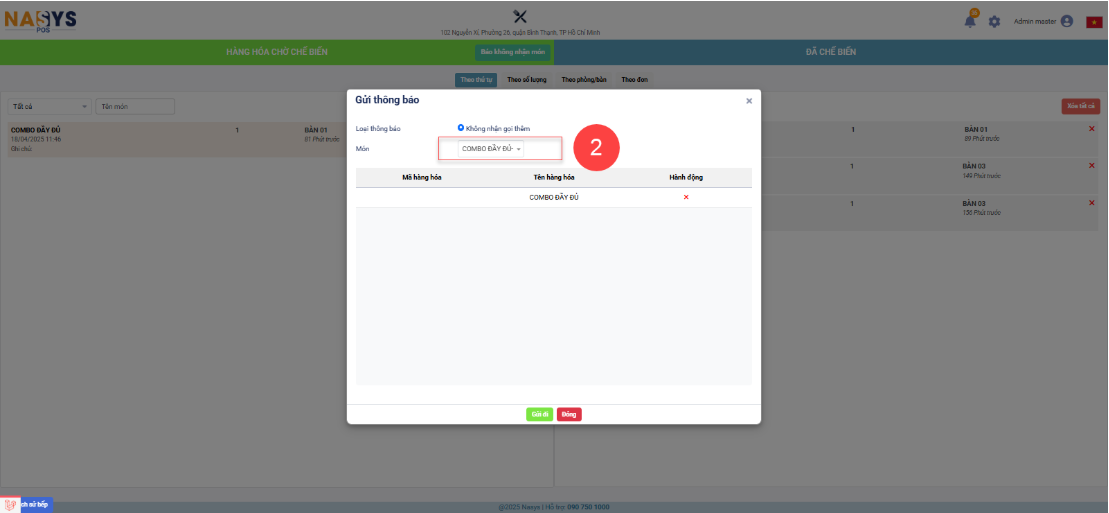Click the crossed utensils kitchen icon
Screen dimensions: 1109x513
pyautogui.click(x=520, y=16)
